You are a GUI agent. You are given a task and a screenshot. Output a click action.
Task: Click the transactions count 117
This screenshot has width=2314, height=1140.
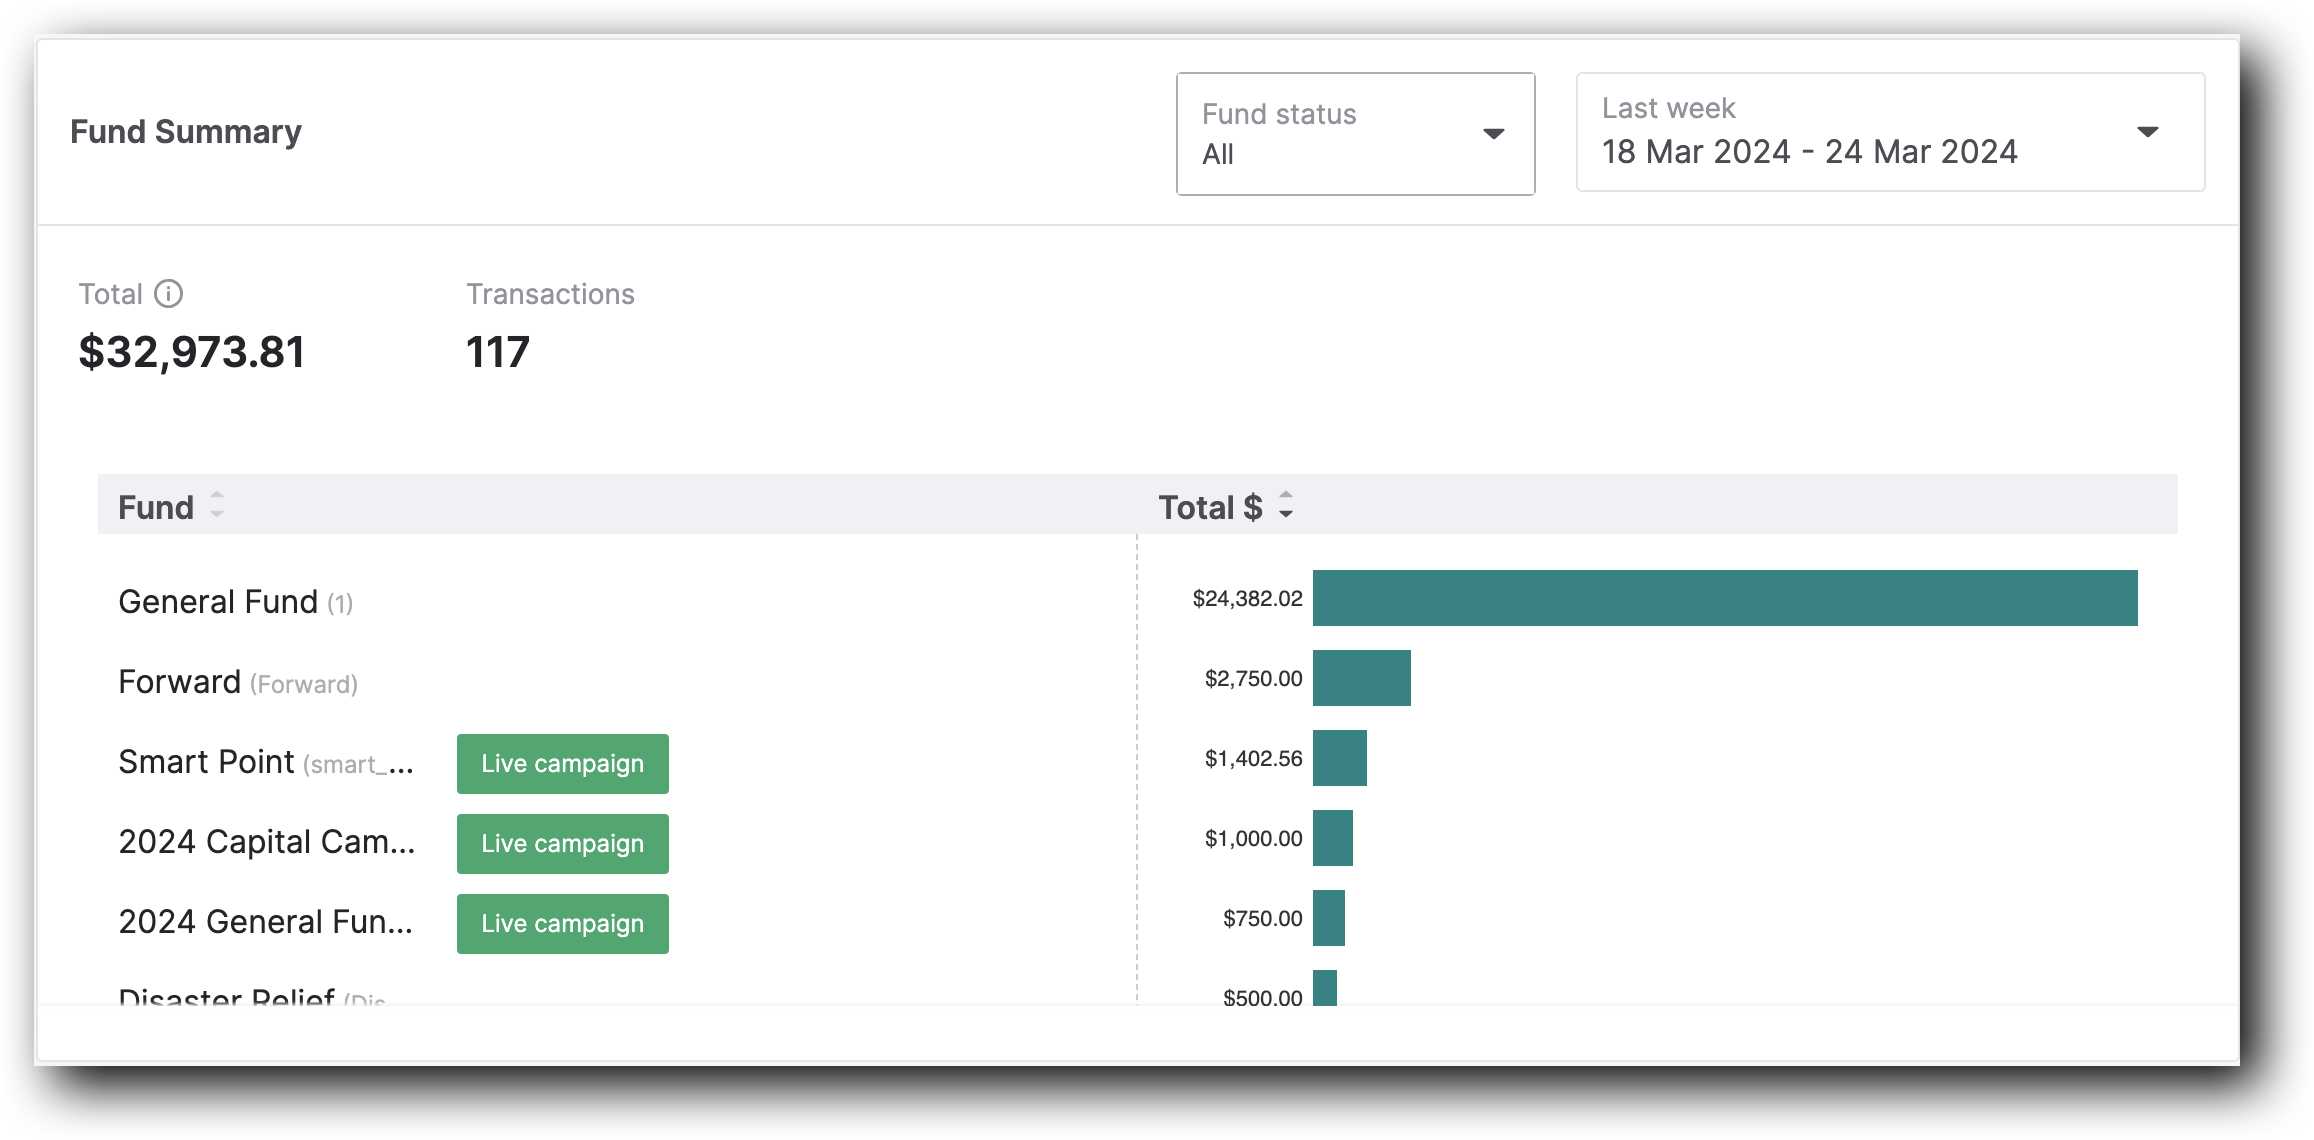496,351
